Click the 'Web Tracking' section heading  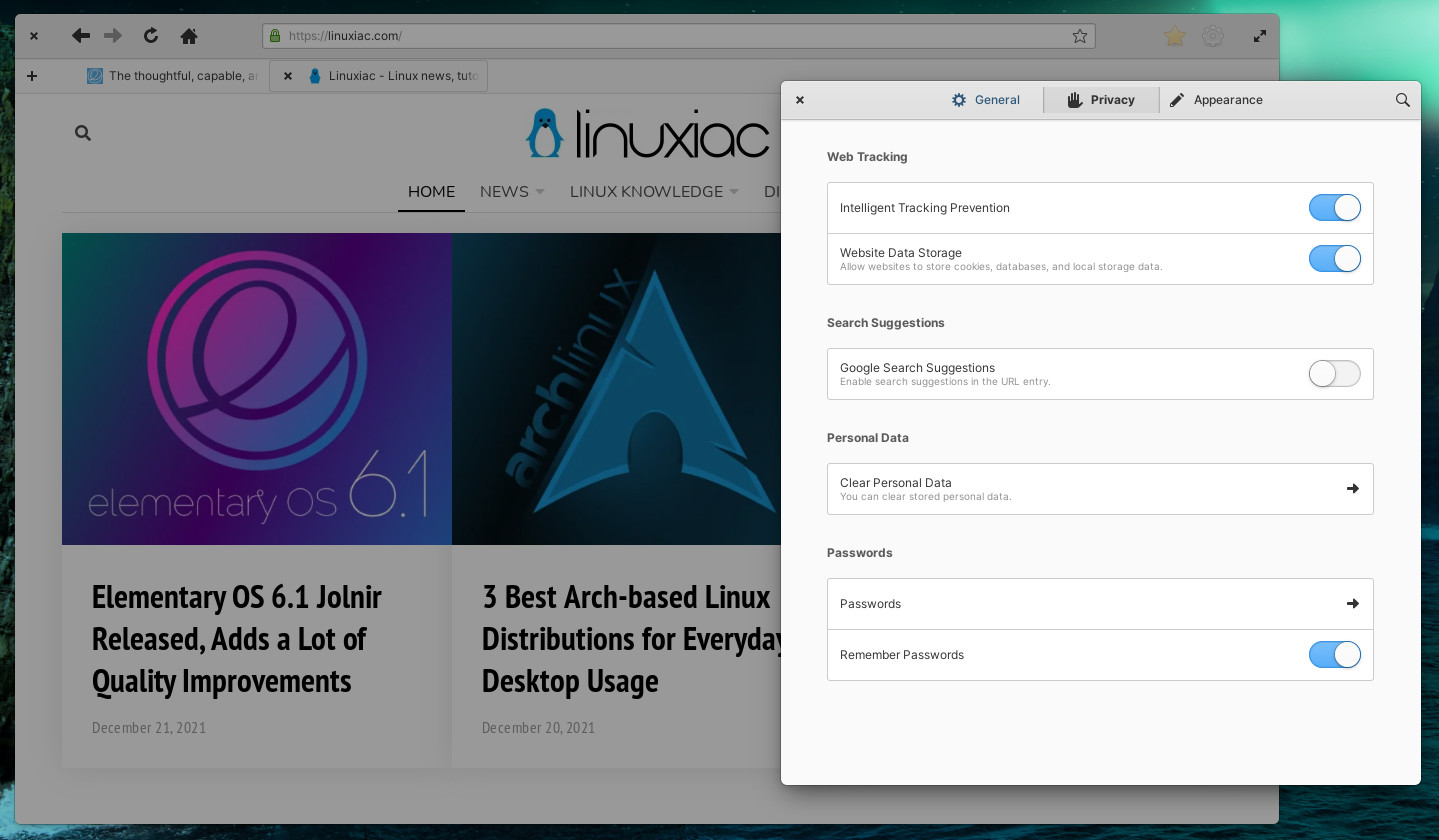(867, 157)
